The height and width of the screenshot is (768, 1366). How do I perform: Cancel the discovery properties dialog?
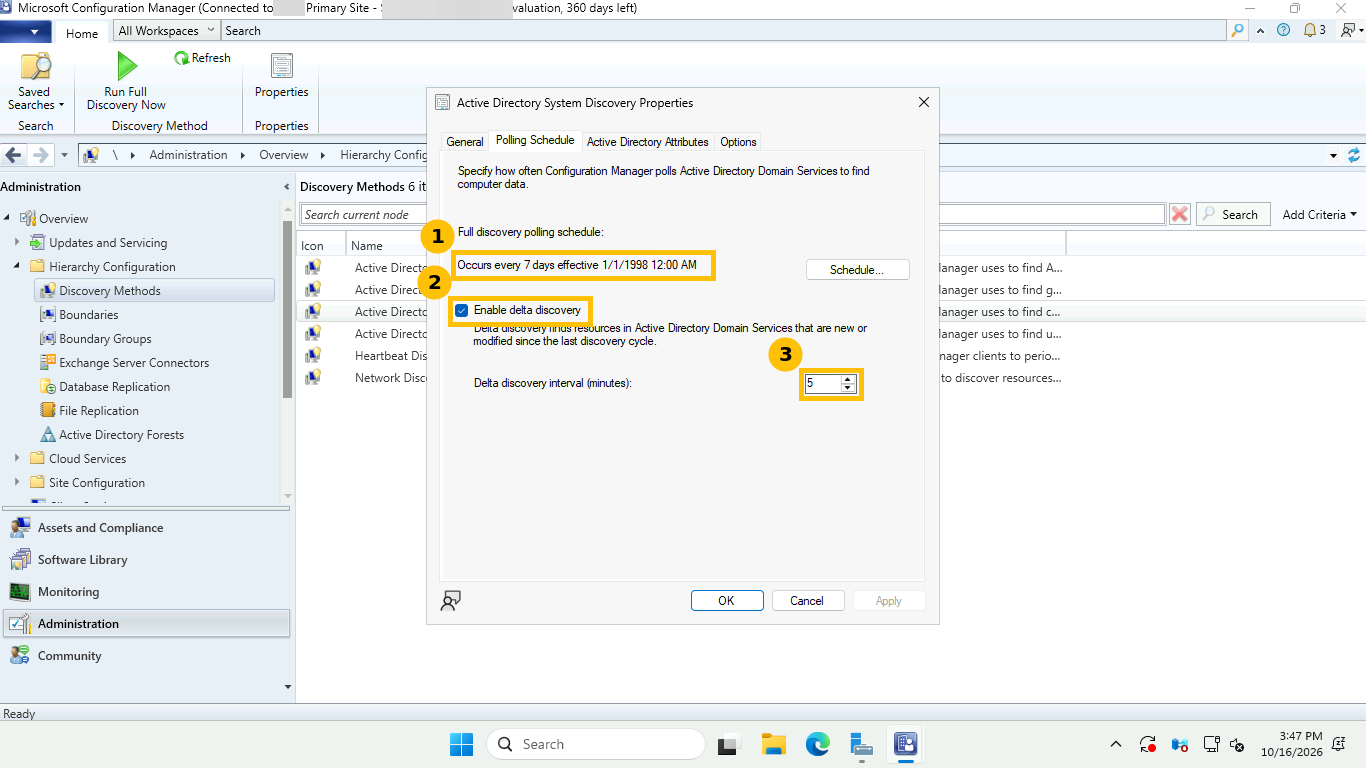pyautogui.click(x=807, y=601)
